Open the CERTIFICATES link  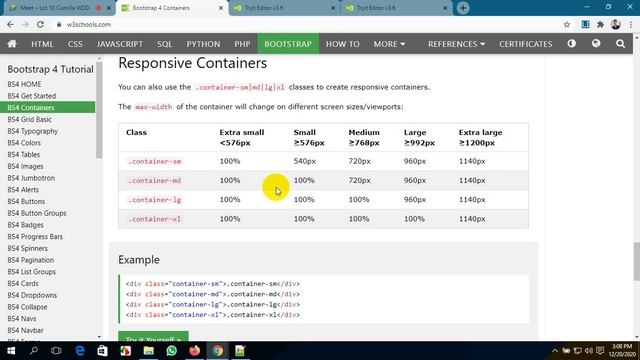point(525,44)
